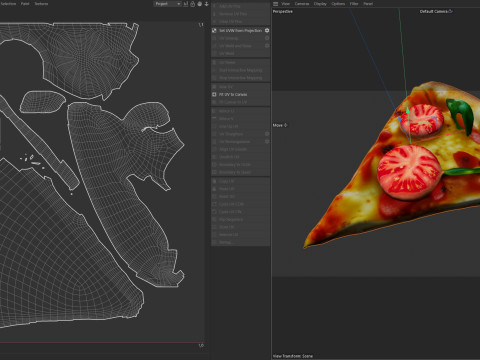The height and width of the screenshot is (360, 480).
Task: Open UV Rectangularize settings gear
Action: point(267,141)
